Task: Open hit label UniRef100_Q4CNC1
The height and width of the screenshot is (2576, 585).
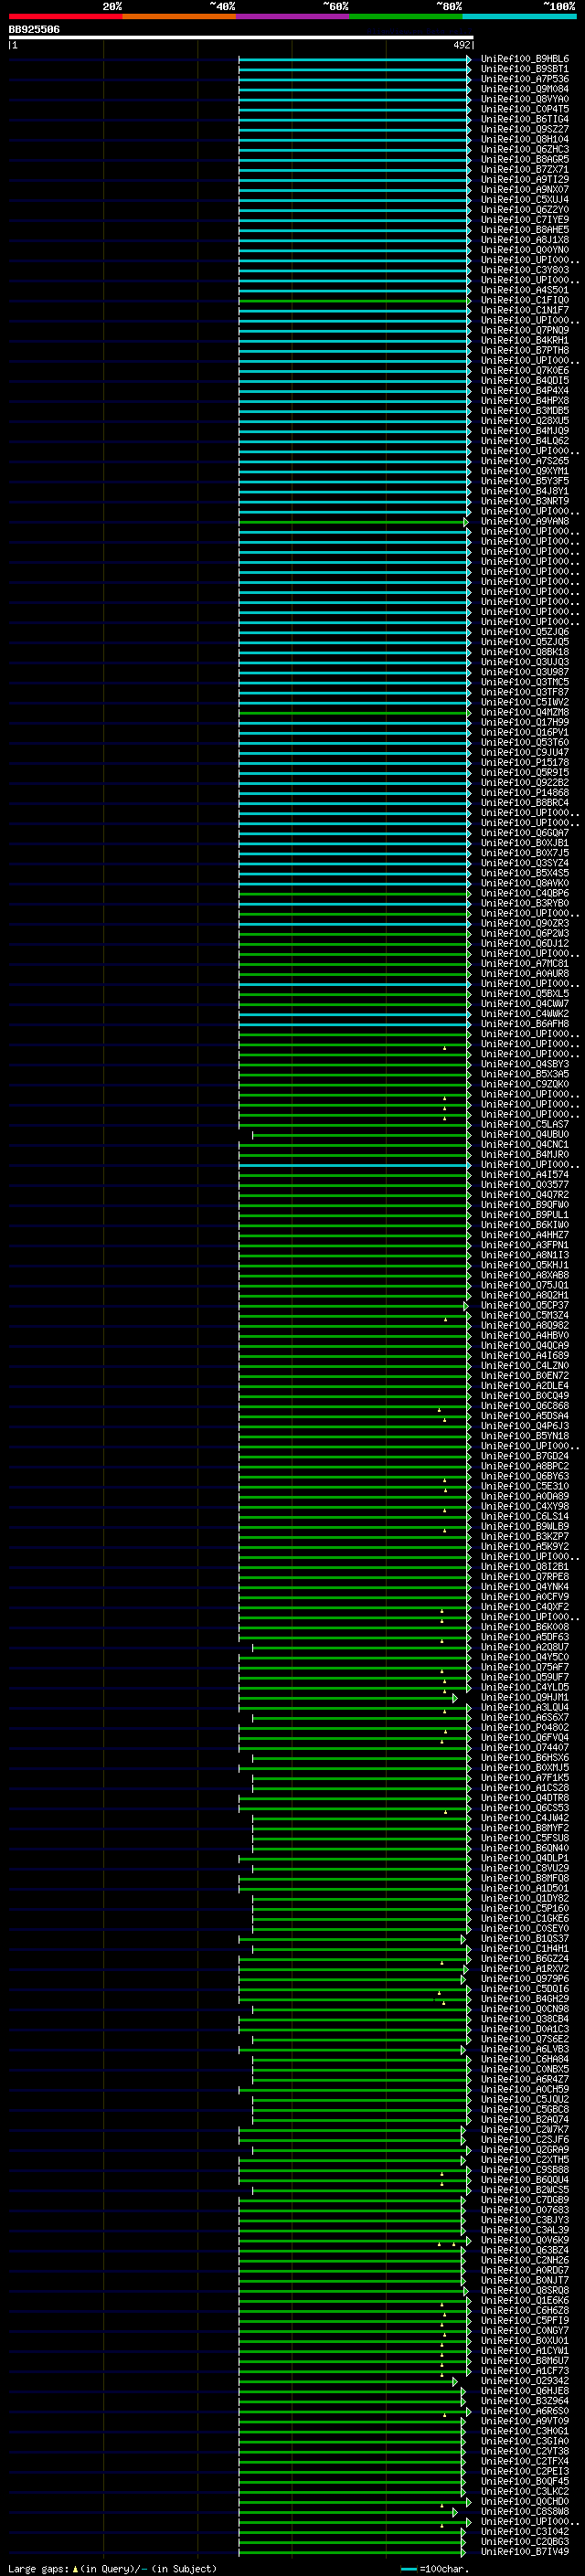Action: click(524, 1144)
